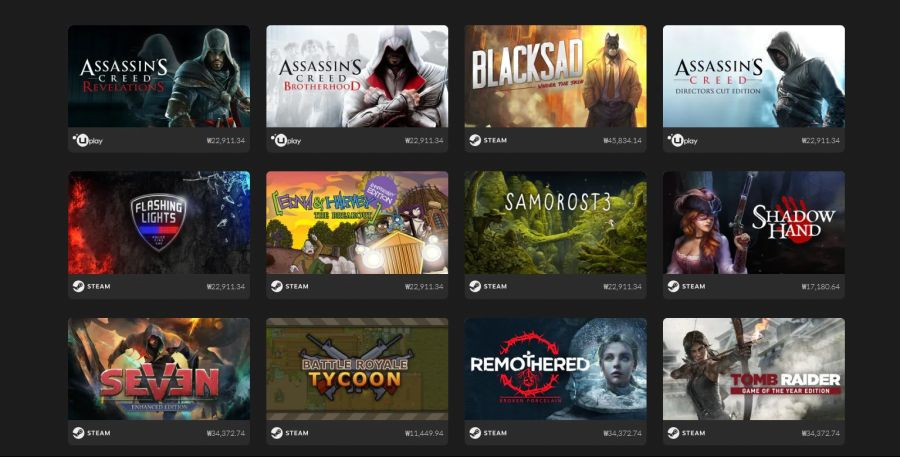Image resolution: width=900 pixels, height=457 pixels.
Task: Open Remothered Broken Porcelain thumbnail
Action: (556, 369)
